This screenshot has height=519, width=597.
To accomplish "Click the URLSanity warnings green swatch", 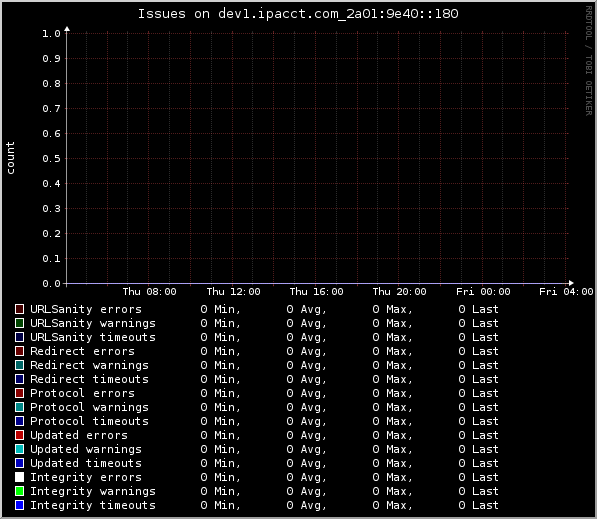I will (x=19, y=323).
